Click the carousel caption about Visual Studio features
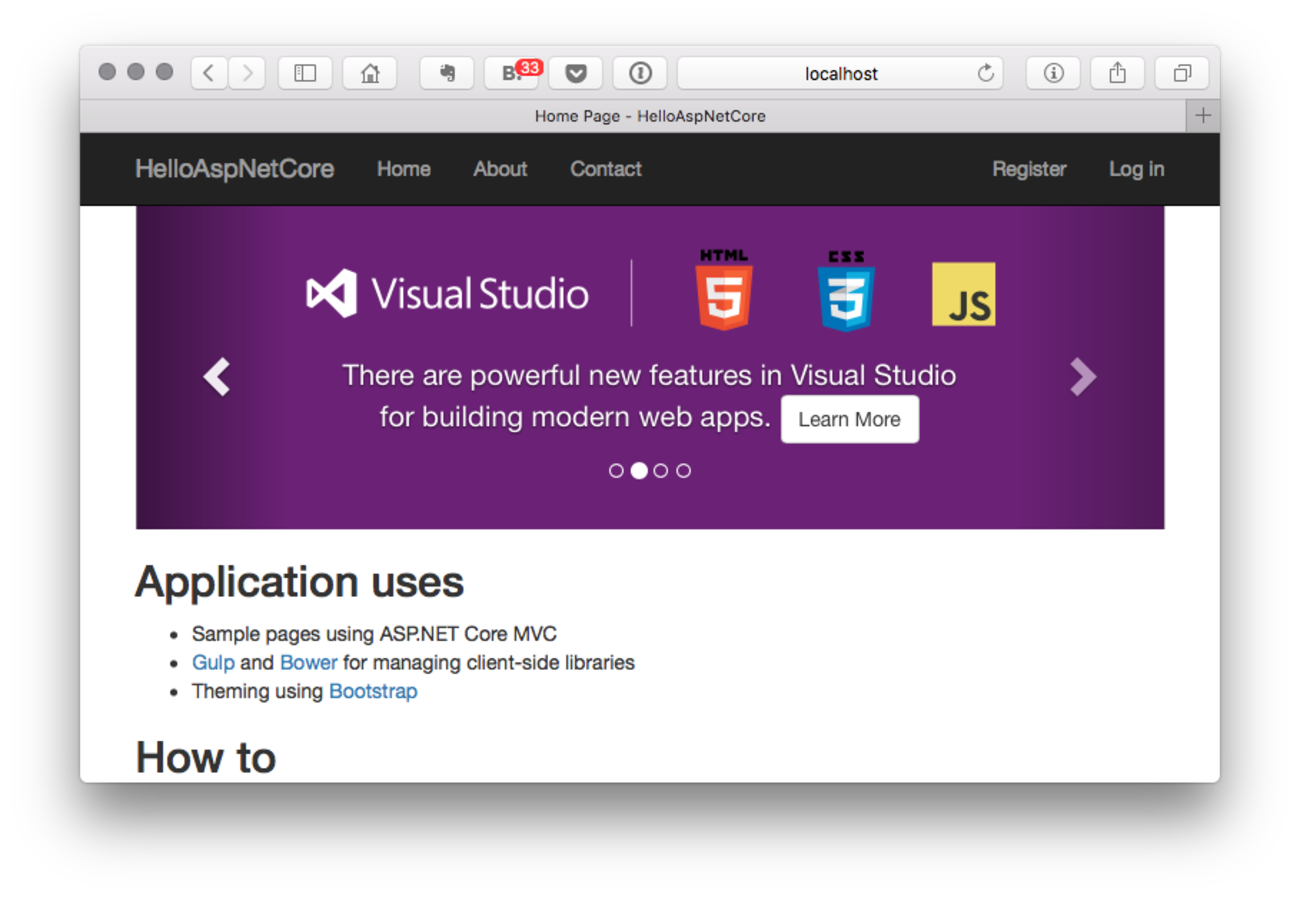 tap(649, 397)
